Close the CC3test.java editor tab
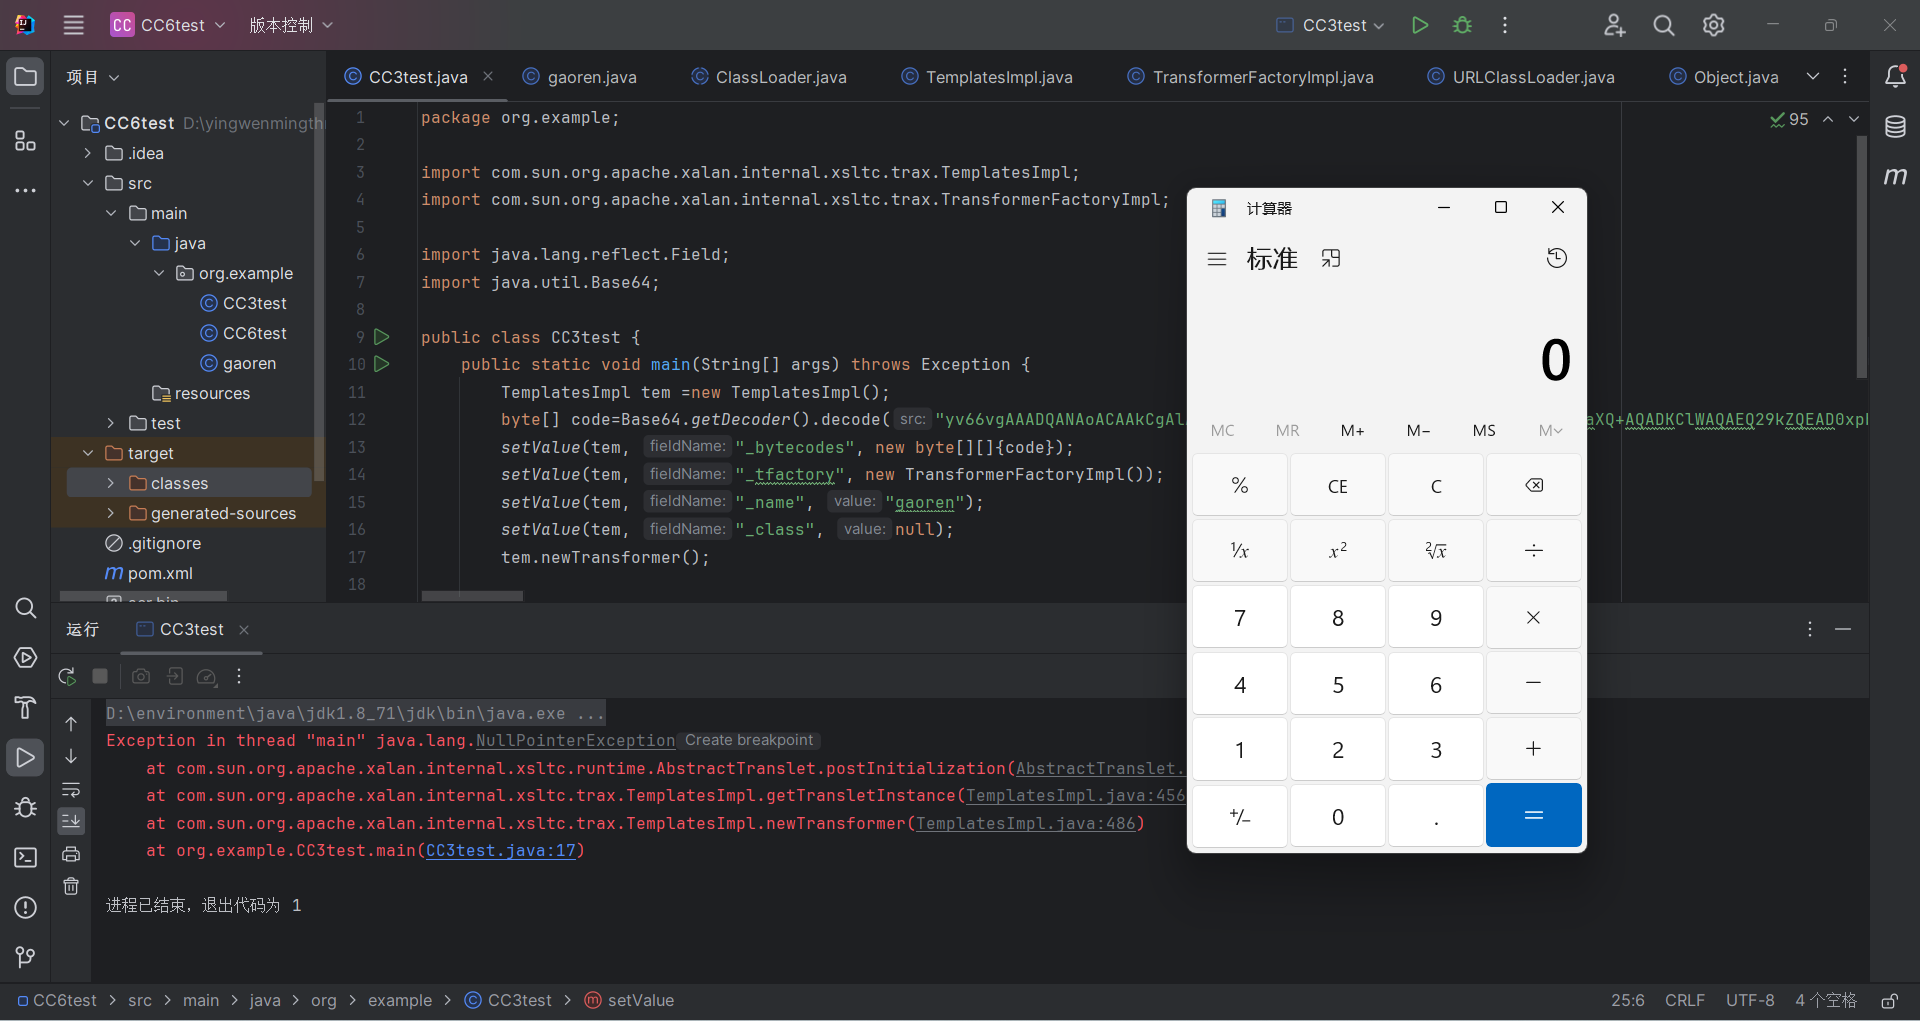 click(x=488, y=76)
